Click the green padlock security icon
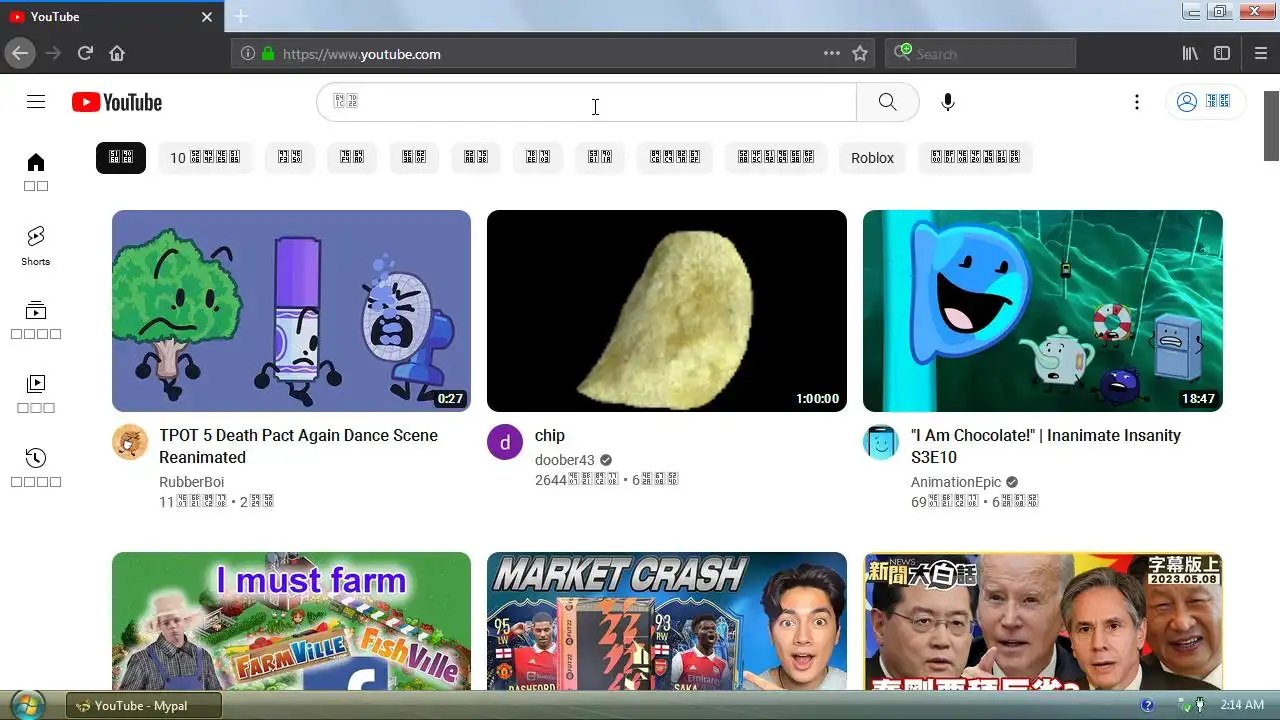 (x=268, y=54)
